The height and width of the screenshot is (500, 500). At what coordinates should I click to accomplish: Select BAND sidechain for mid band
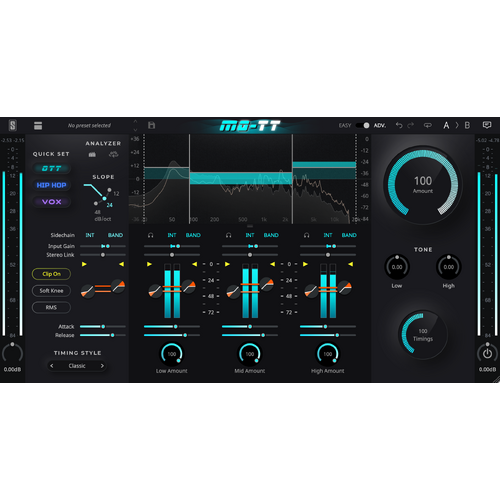point(271,235)
